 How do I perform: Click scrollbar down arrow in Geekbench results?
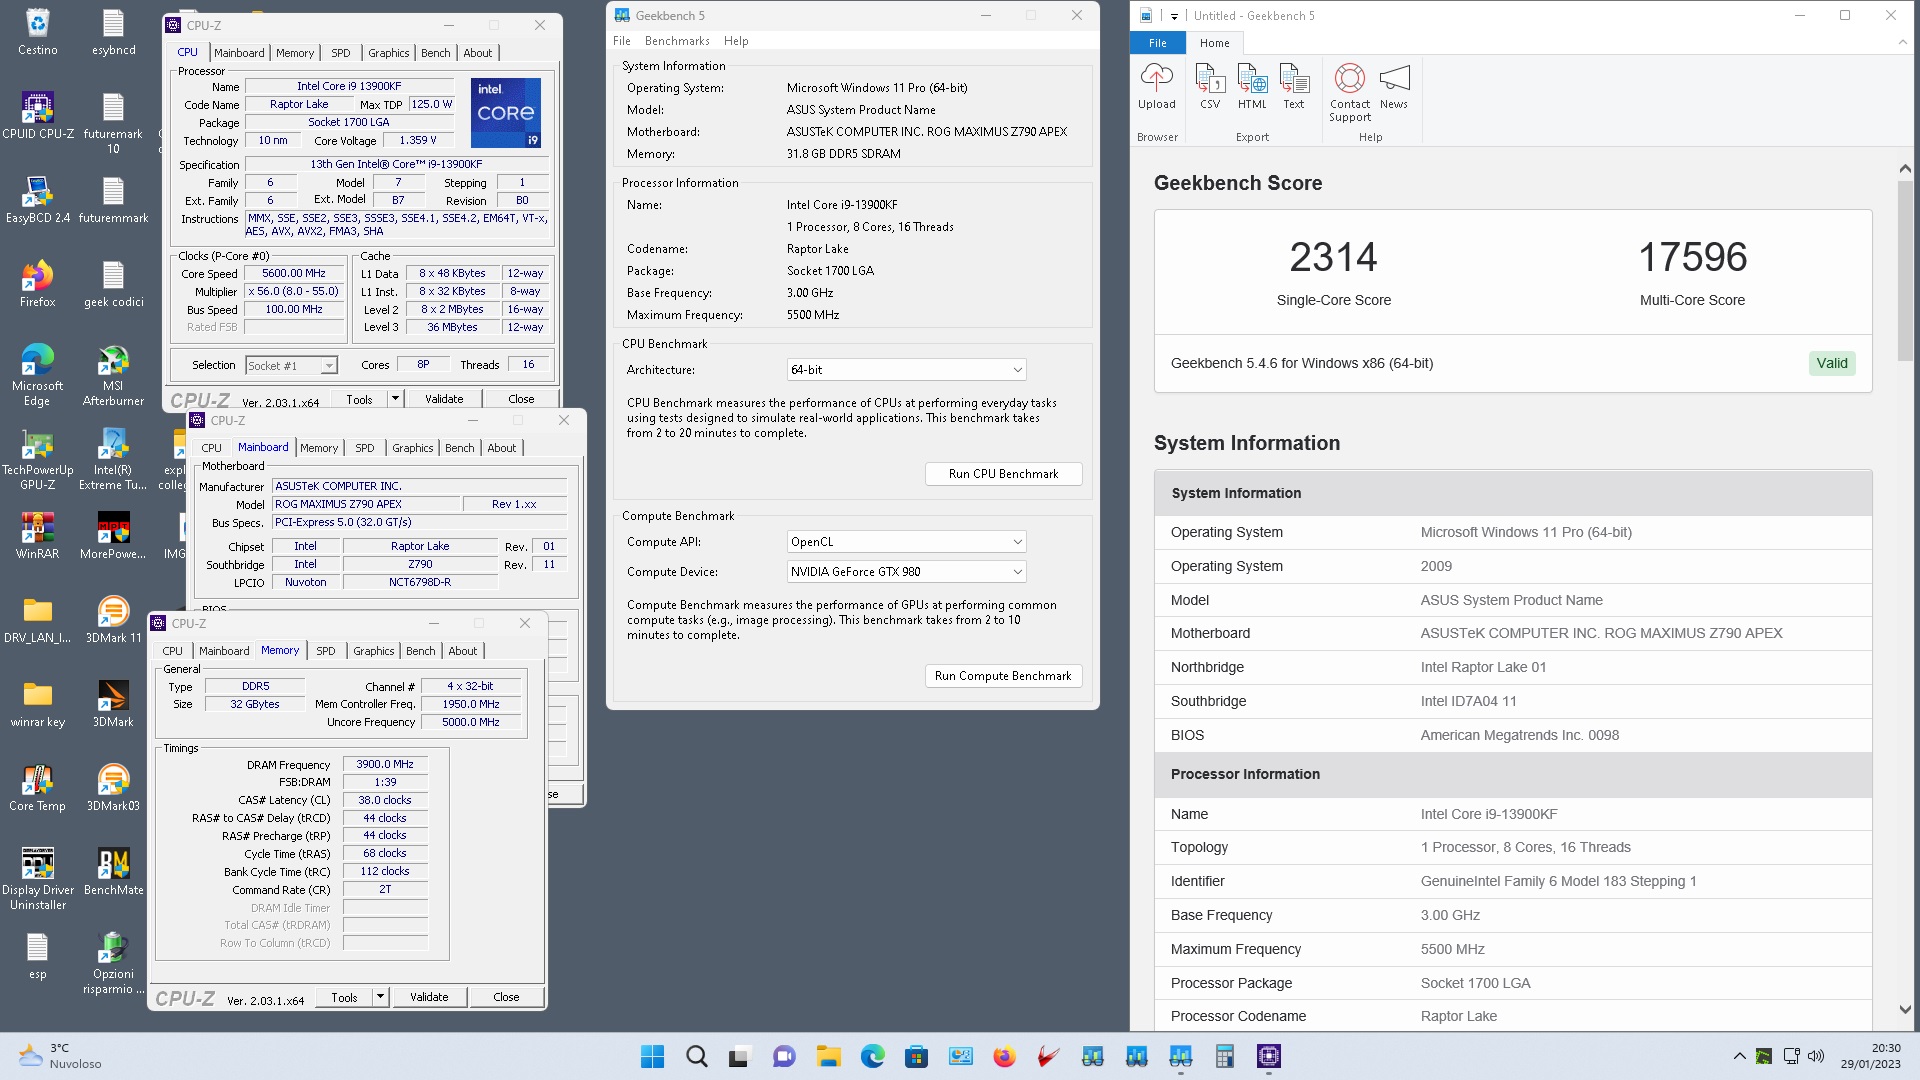pyautogui.click(x=1904, y=1009)
